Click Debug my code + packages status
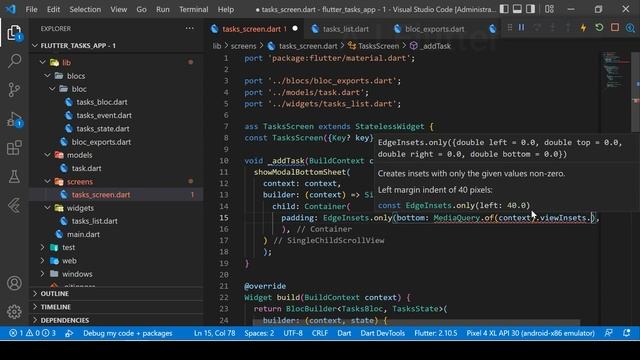 point(127,333)
